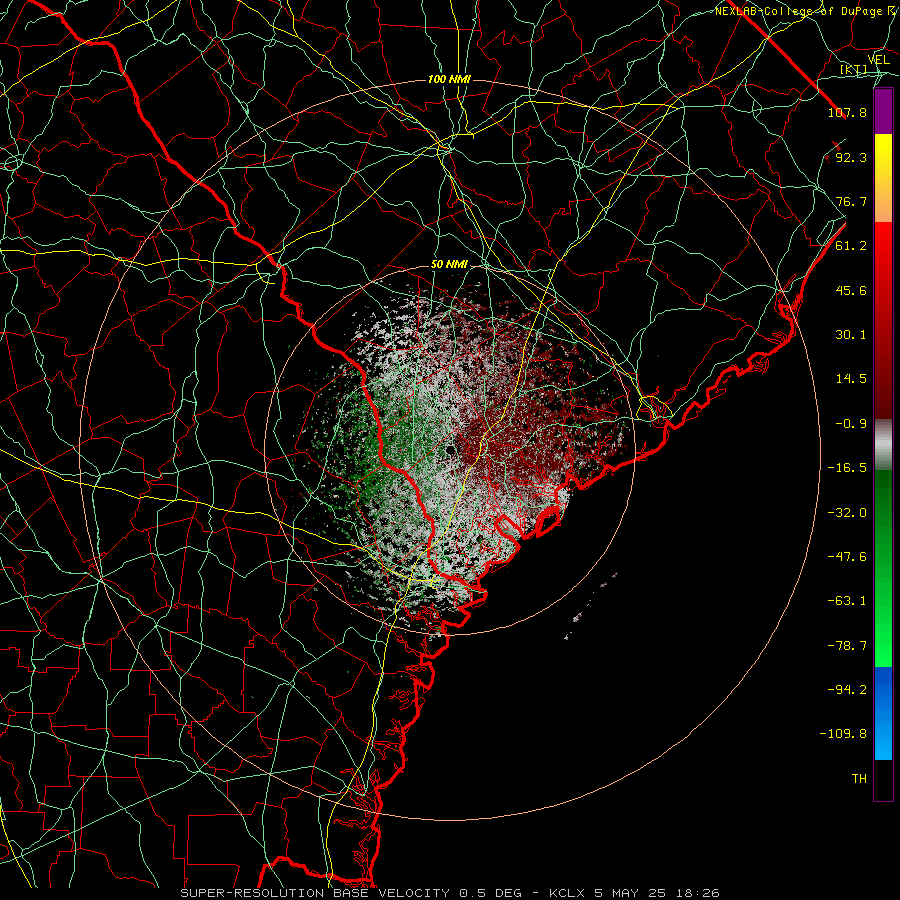Click the -16.5 velocity scale value
The height and width of the screenshot is (900, 900).
click(847, 468)
